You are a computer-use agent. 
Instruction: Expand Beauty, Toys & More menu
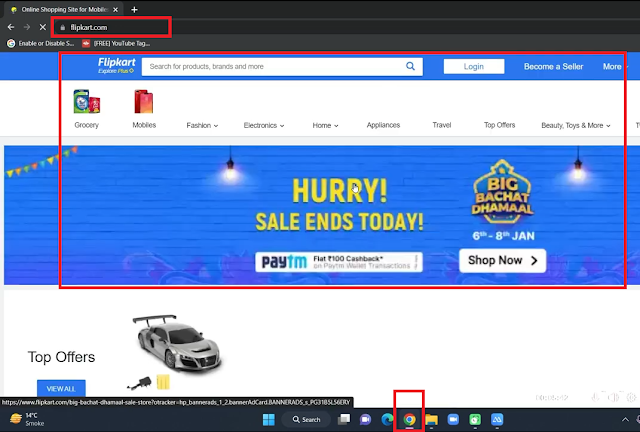[x=576, y=125]
